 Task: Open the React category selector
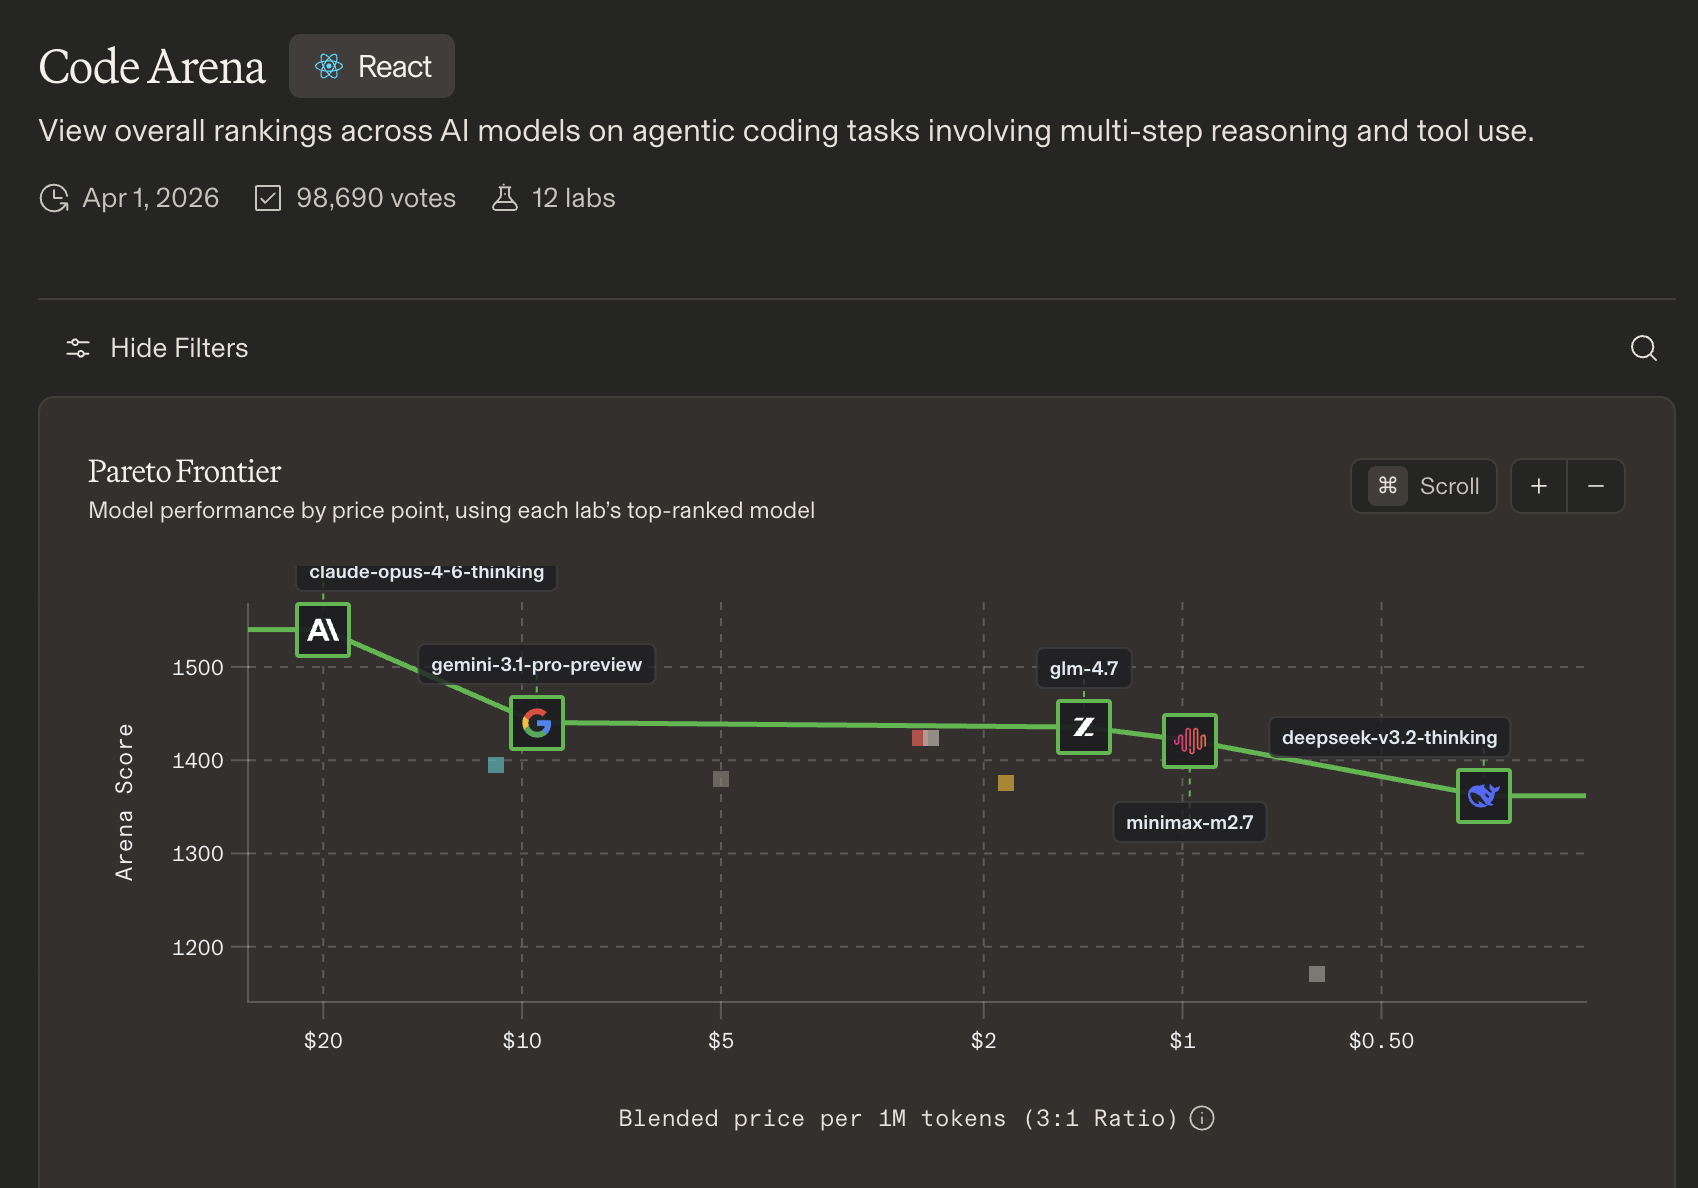pos(372,67)
